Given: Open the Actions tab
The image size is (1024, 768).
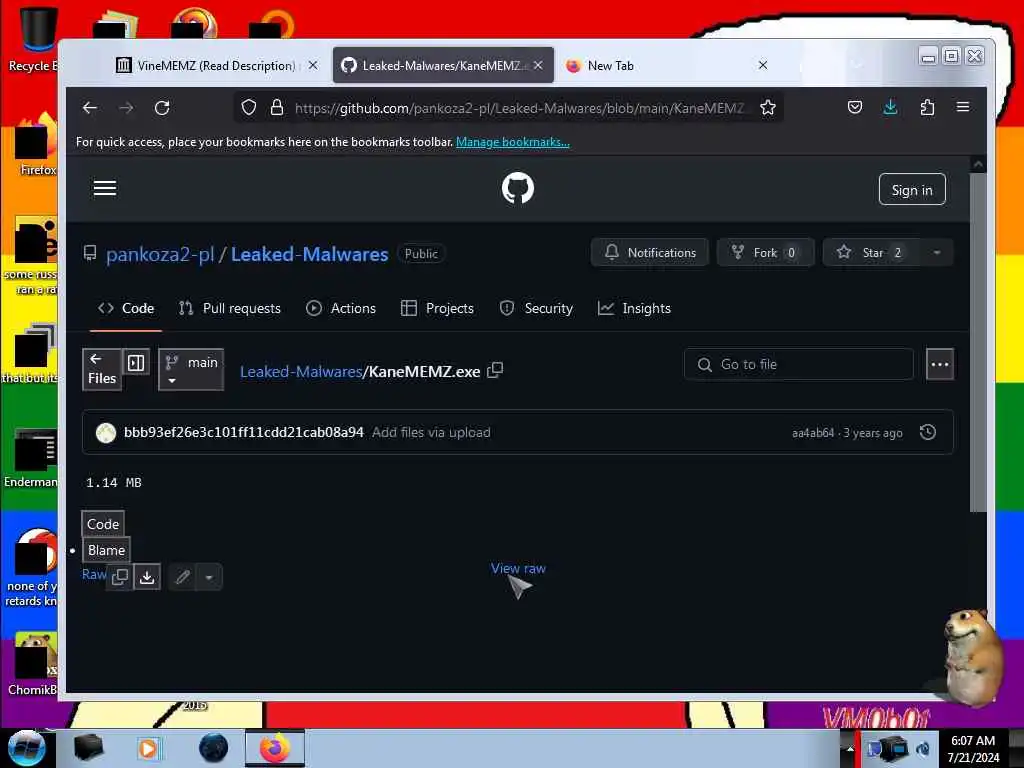Looking at the screenshot, I should click(341, 308).
